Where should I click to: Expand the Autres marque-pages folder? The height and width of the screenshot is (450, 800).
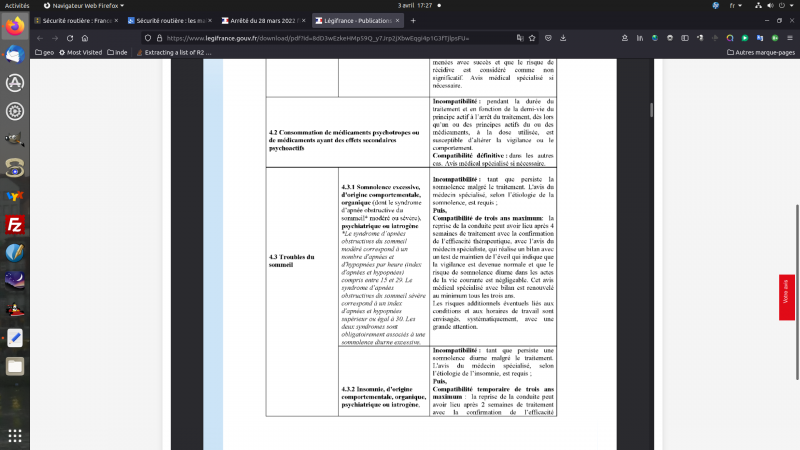[759, 52]
